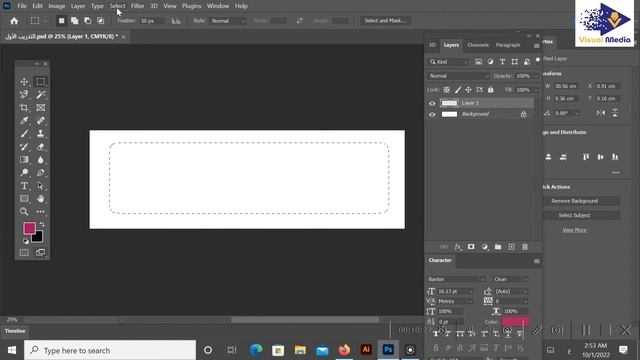Viewport: 640px width, 360px height.
Task: Enable Add to Selection mode
Action: click(74, 21)
